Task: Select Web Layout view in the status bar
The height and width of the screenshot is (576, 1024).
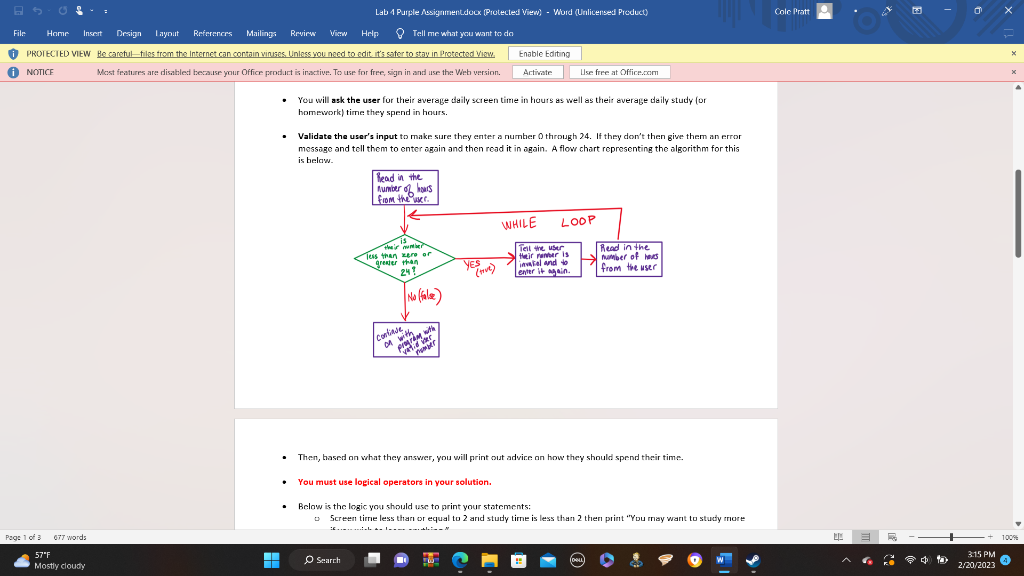Action: (x=890, y=536)
